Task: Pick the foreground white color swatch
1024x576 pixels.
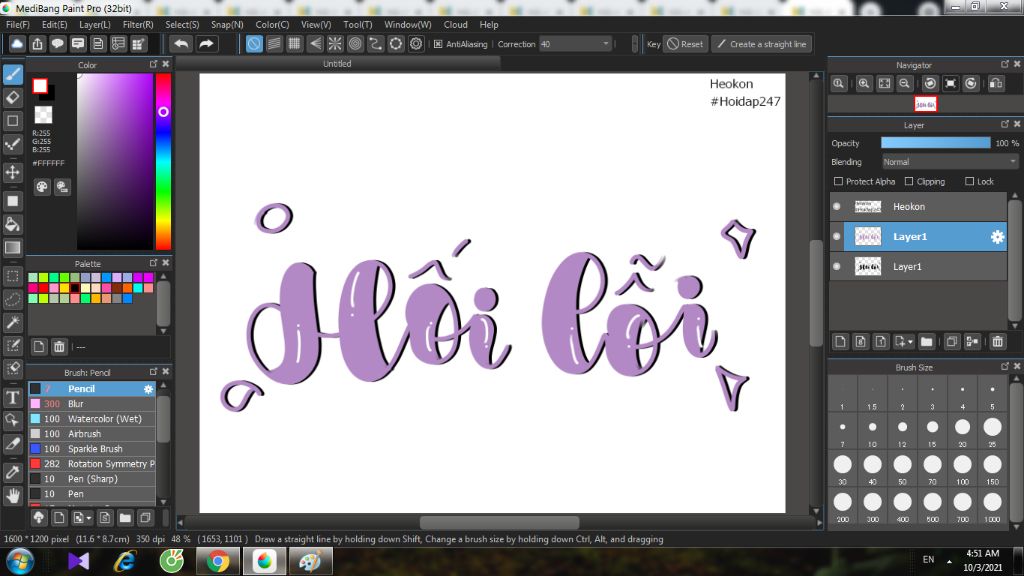Action: coord(40,86)
